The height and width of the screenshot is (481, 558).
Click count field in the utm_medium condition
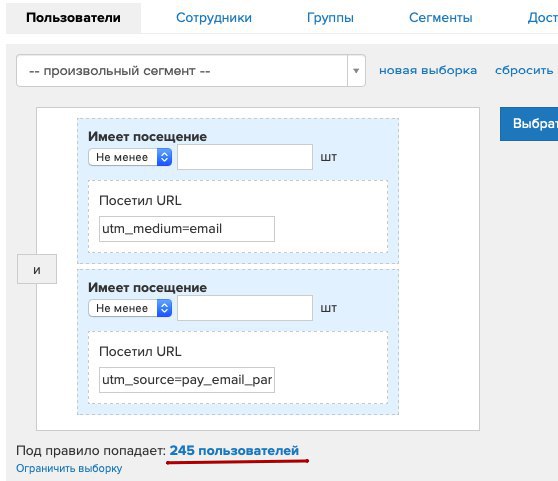[245, 157]
